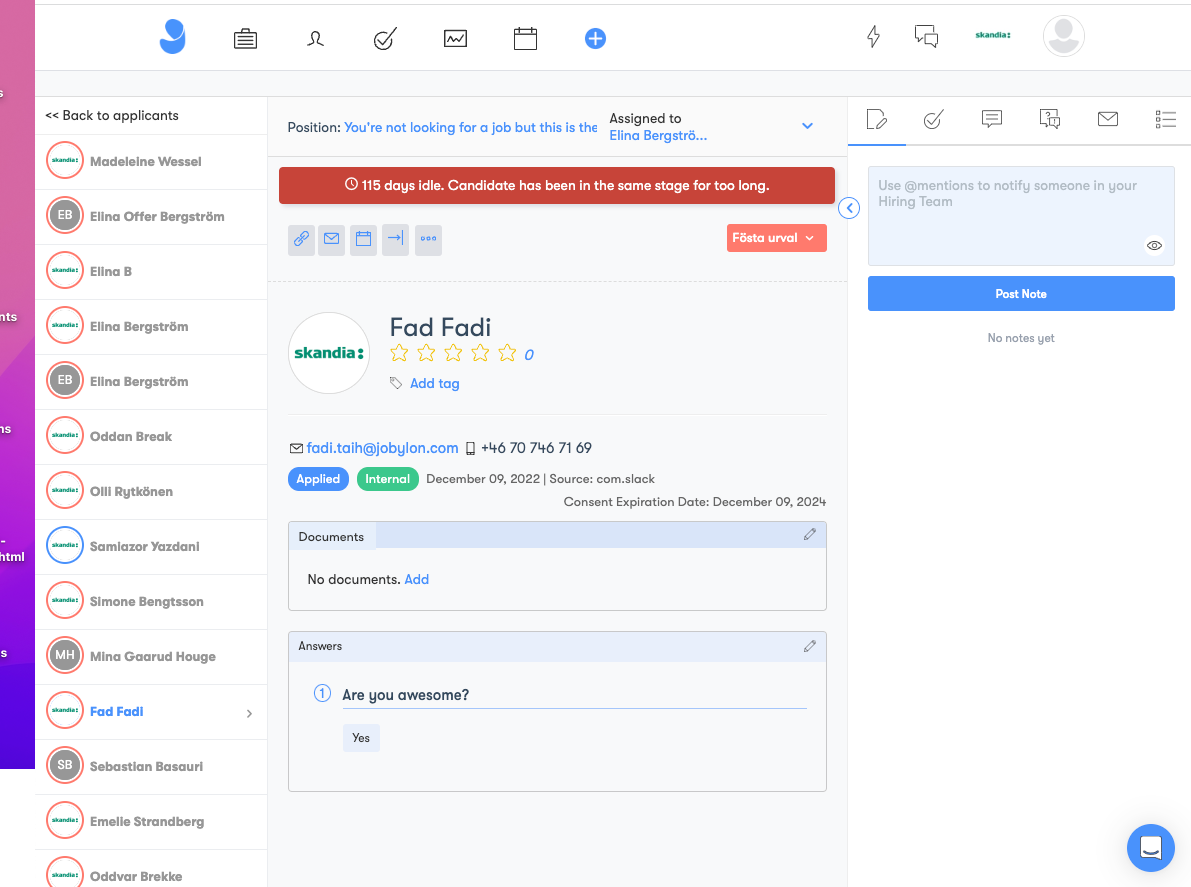
Task: Click the Internal status badge
Action: (387, 479)
